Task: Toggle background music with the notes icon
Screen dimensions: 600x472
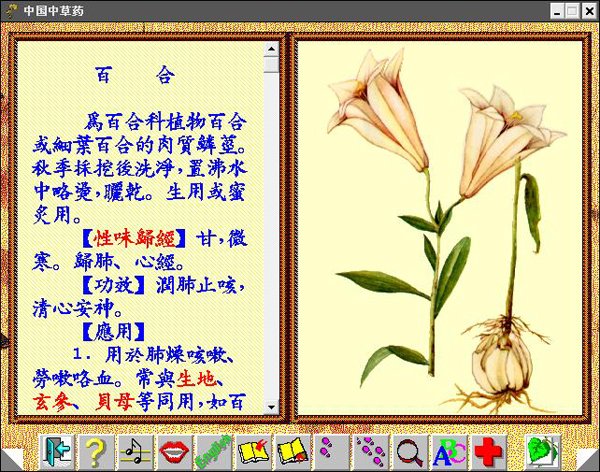Action: pos(134,452)
